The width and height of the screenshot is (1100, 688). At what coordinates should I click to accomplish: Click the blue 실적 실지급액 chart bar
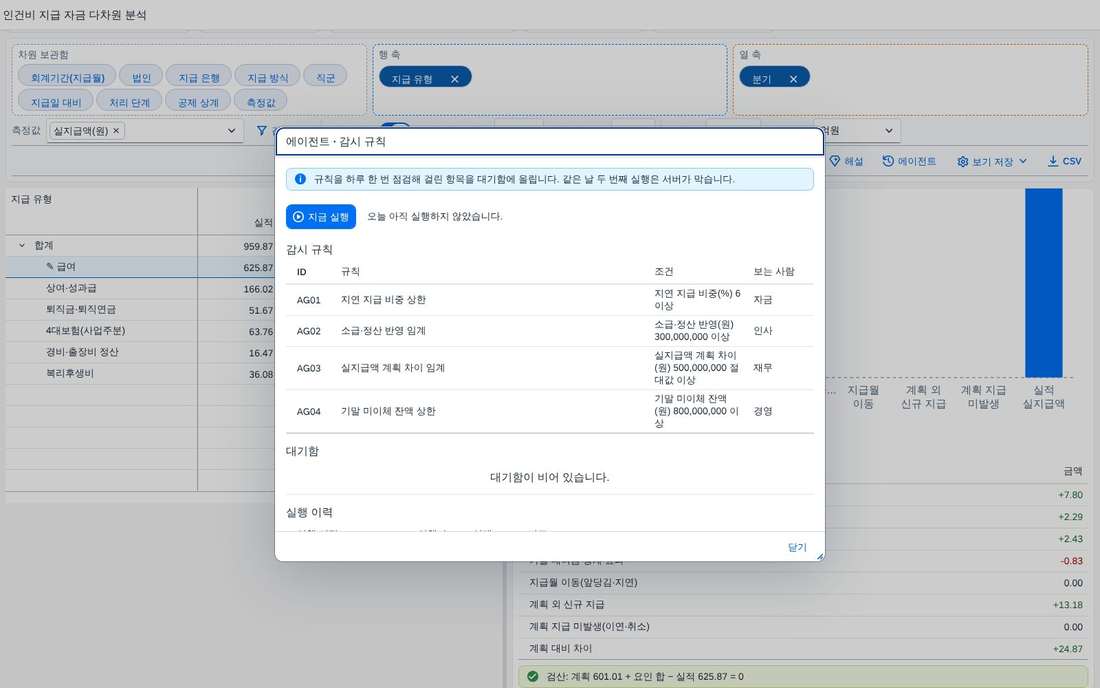point(1043,283)
